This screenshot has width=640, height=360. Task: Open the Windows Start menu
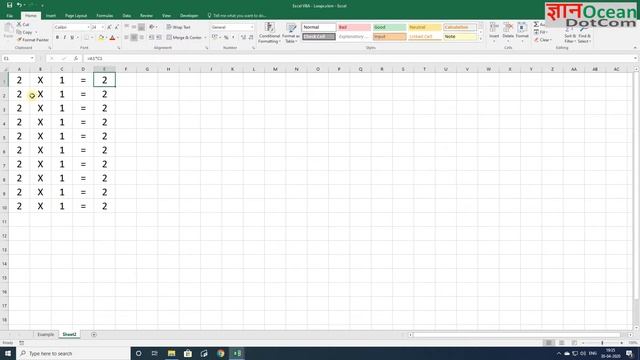8,353
